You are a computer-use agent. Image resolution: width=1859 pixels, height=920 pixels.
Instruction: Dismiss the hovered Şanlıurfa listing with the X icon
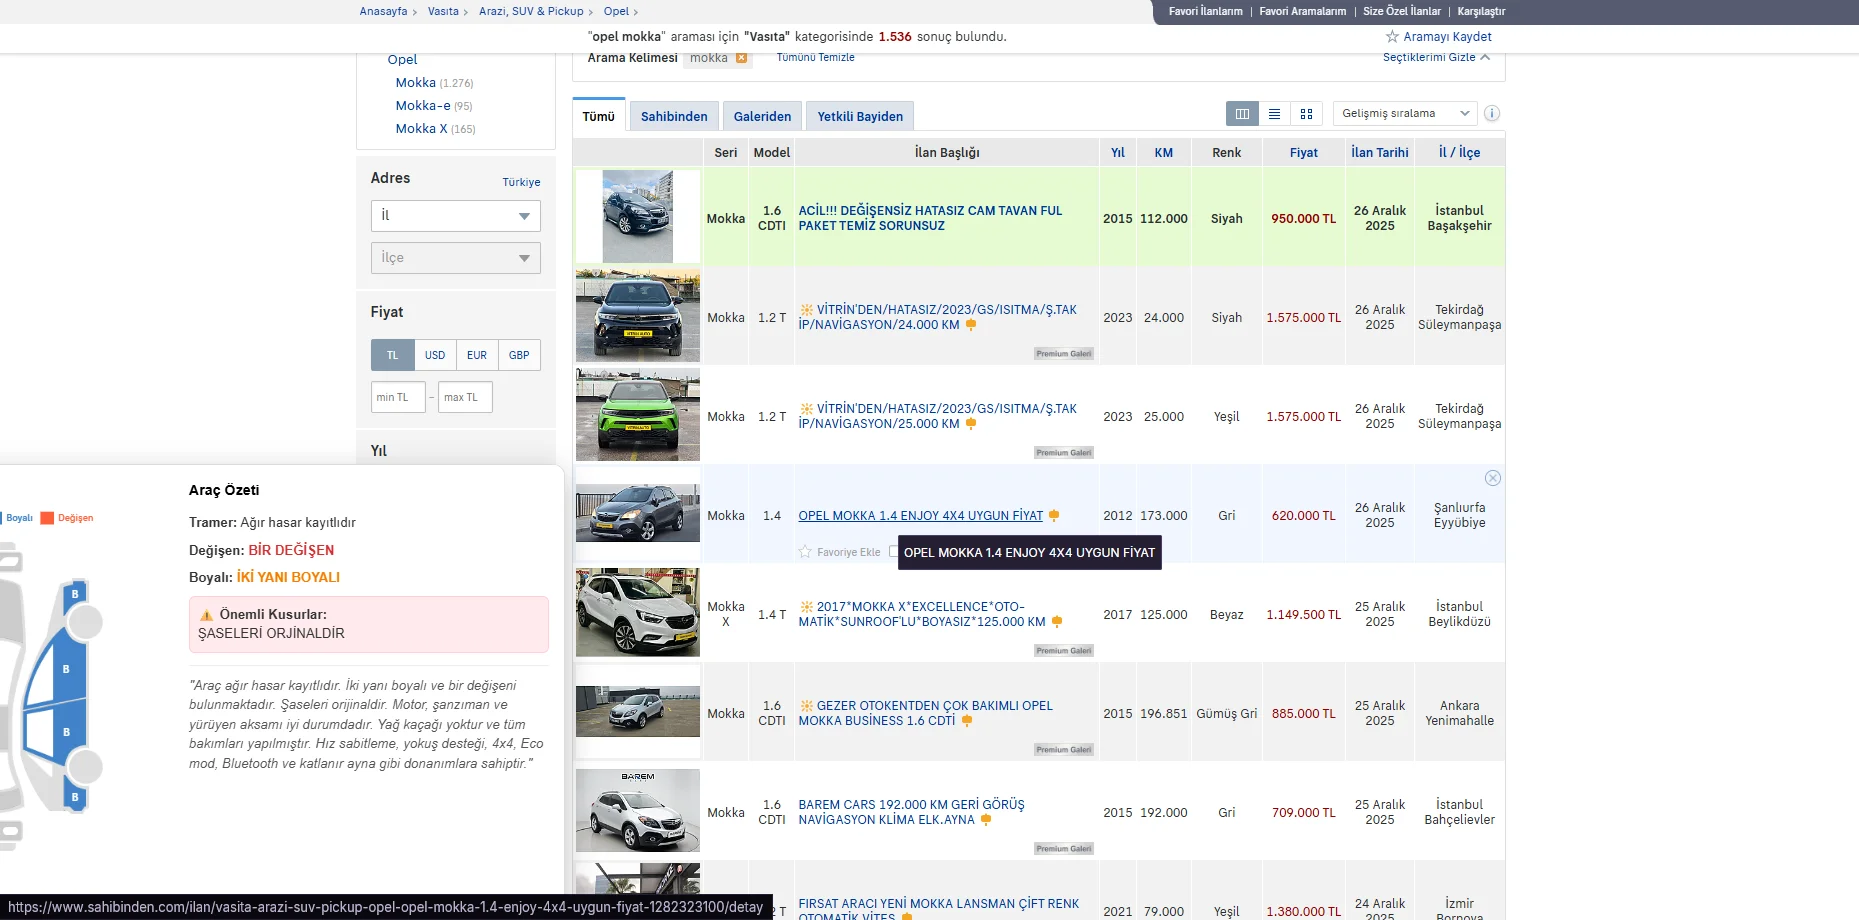pos(1492,478)
